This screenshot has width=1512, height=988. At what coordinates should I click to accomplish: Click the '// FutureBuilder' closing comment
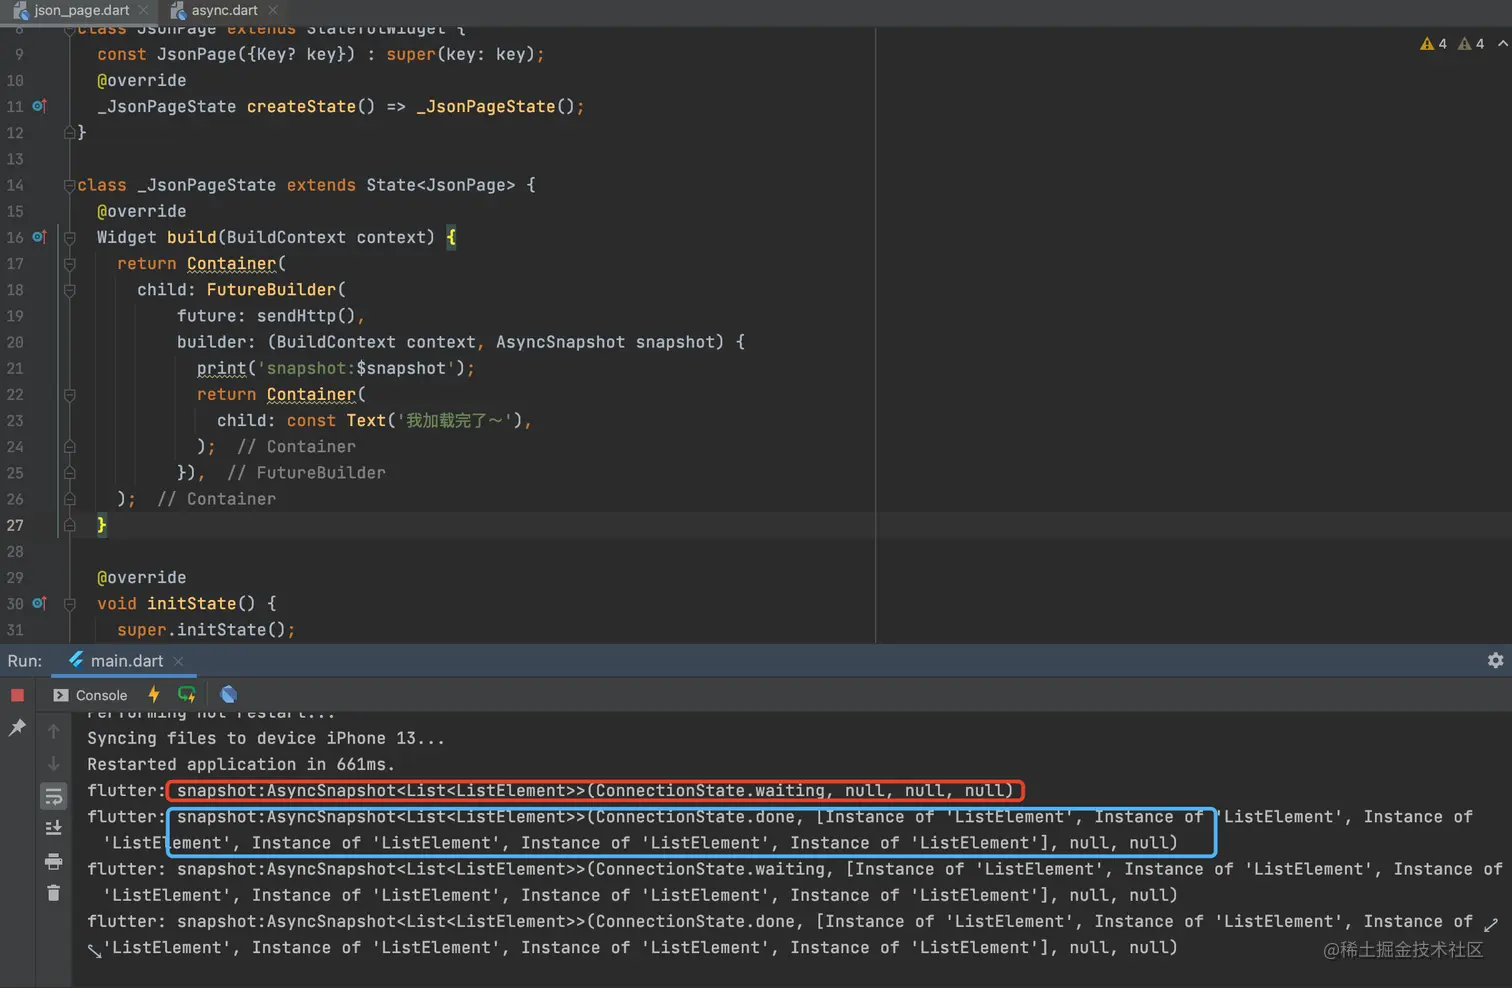306,473
